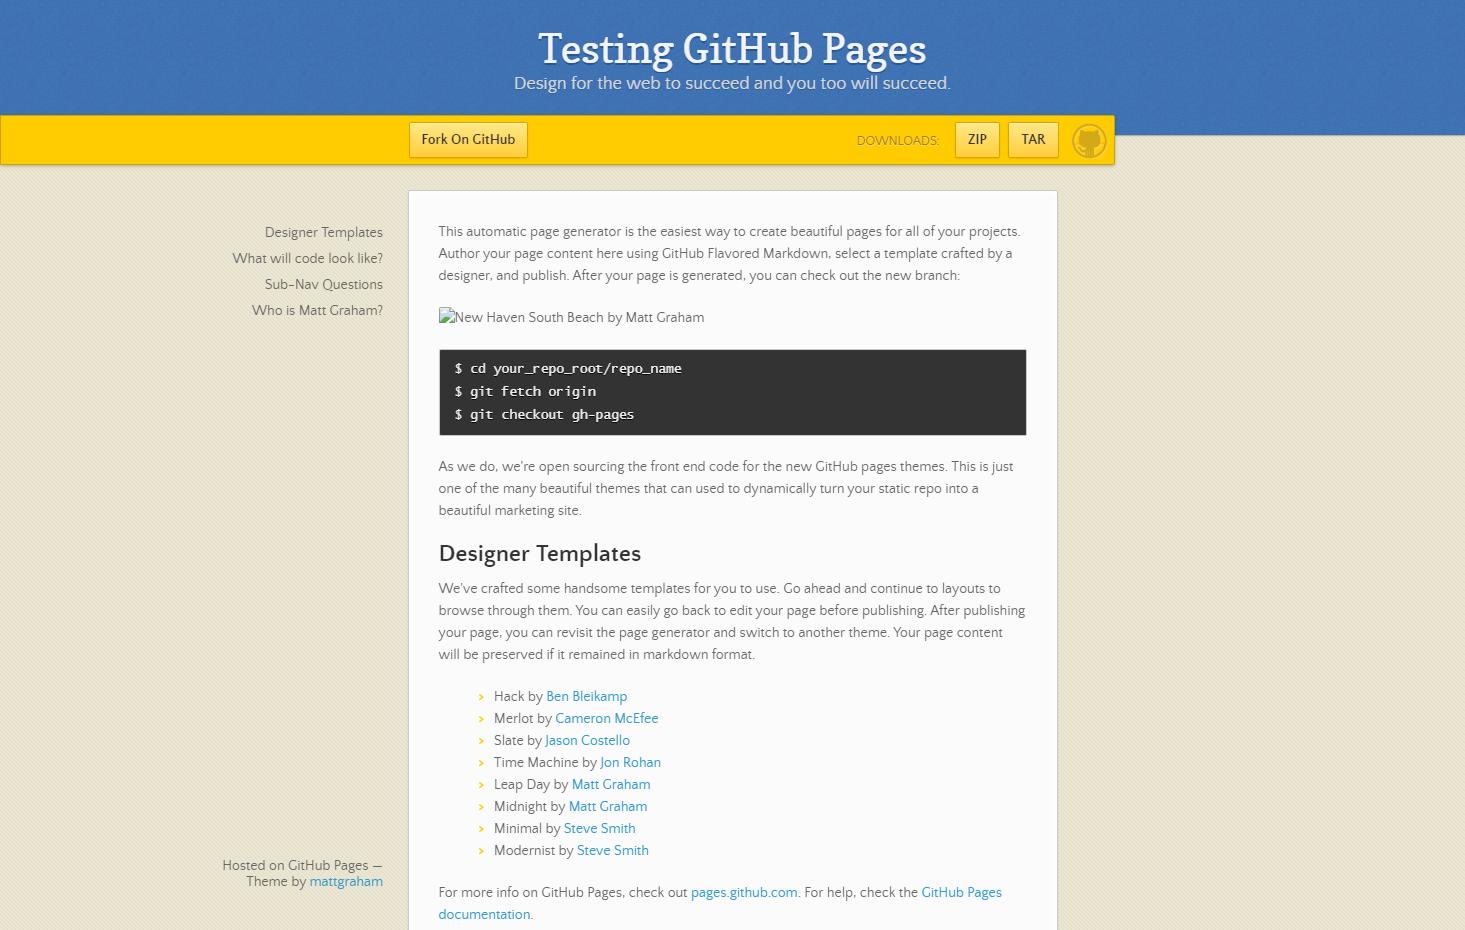Click the mattgraham theme credit link
Screen dimensions: 1465x930
346,881
